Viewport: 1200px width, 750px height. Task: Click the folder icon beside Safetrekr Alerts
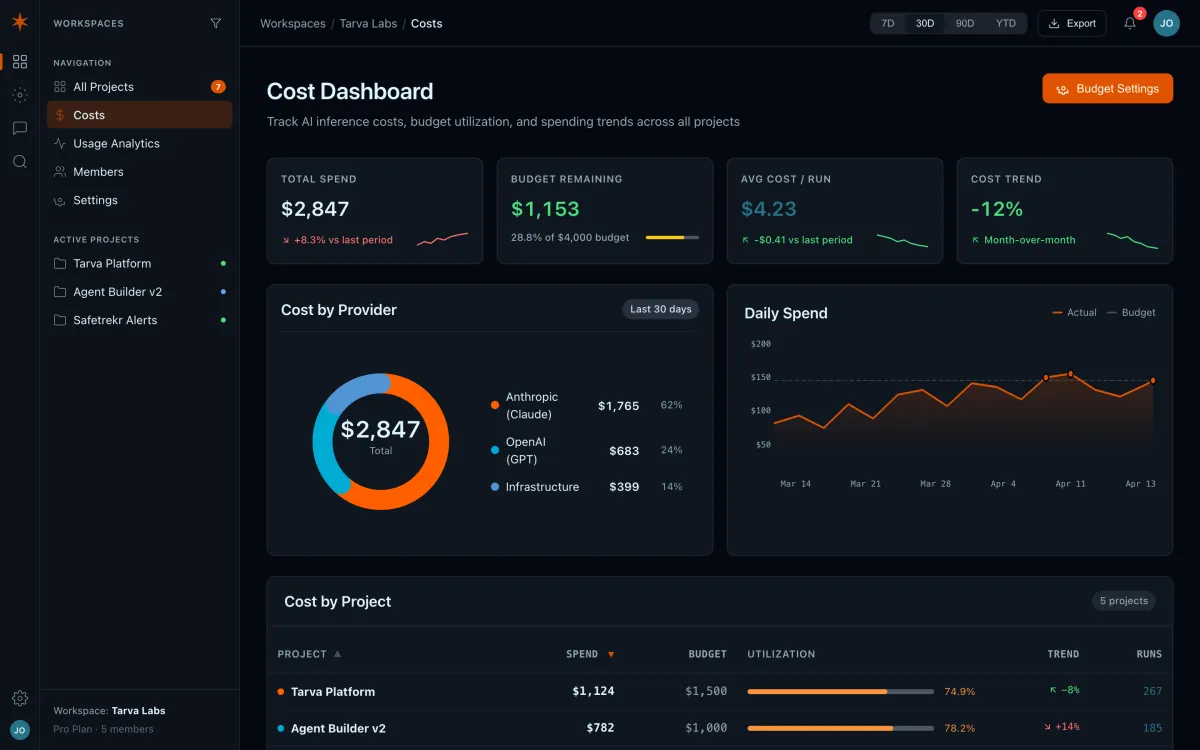pyautogui.click(x=60, y=320)
